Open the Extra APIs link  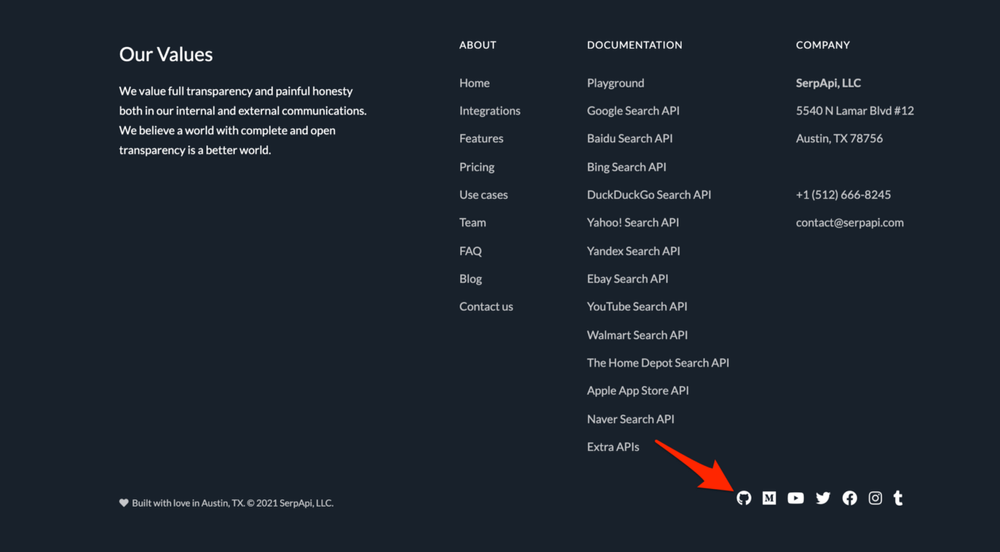(613, 447)
